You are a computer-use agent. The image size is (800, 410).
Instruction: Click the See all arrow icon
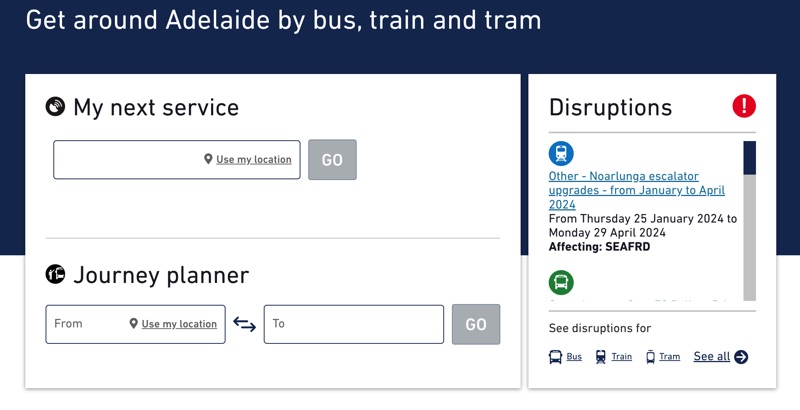[741, 357]
